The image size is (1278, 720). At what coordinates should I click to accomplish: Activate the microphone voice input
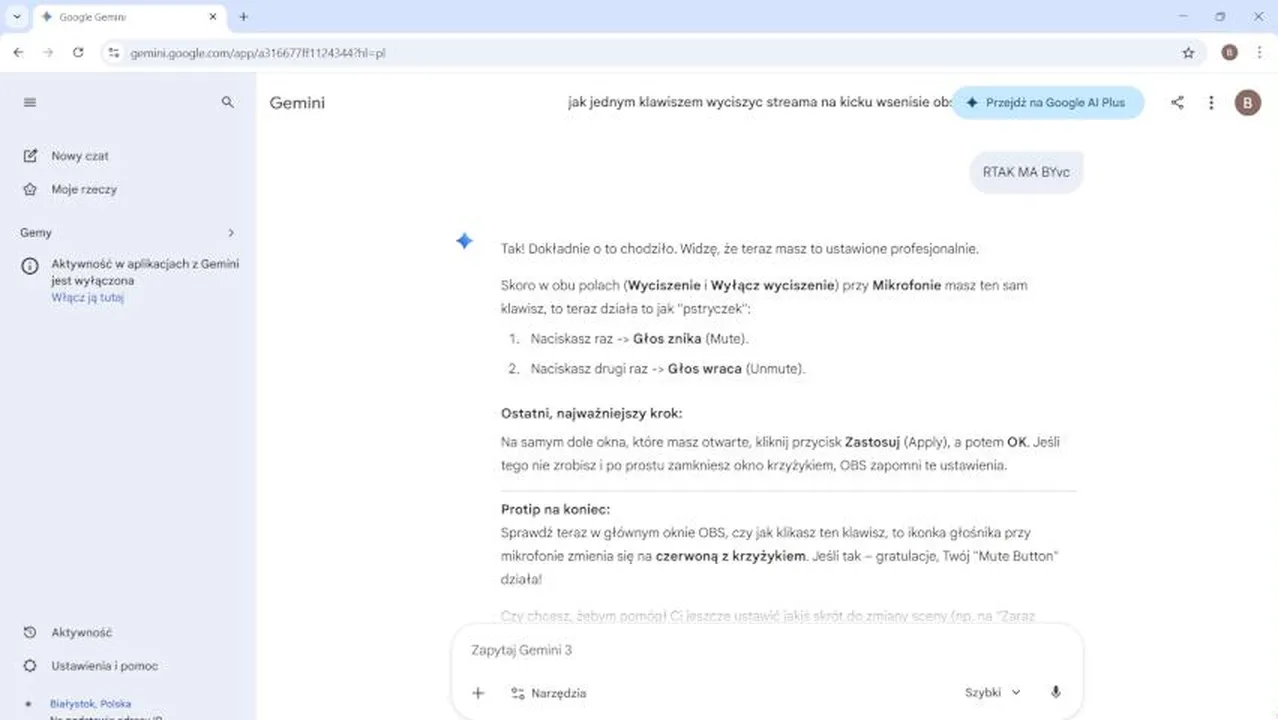point(1056,692)
